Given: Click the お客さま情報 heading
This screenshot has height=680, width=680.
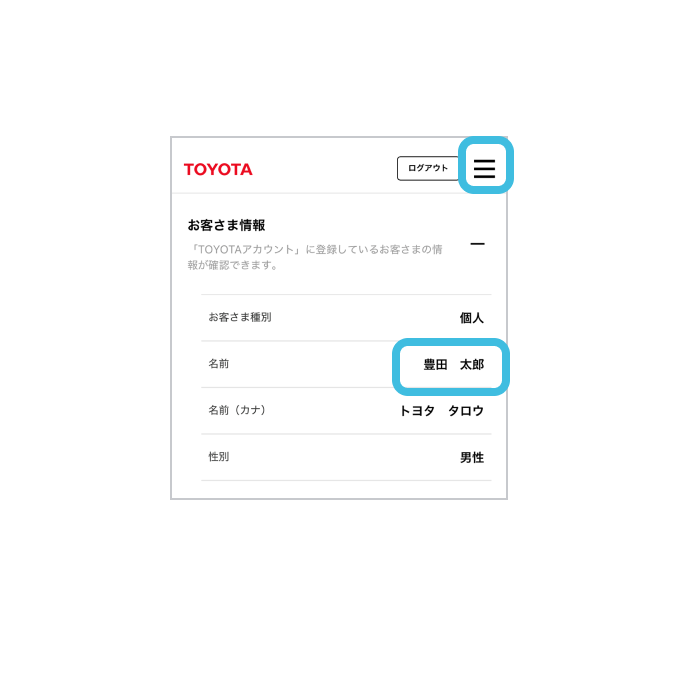Looking at the screenshot, I should pos(226,225).
